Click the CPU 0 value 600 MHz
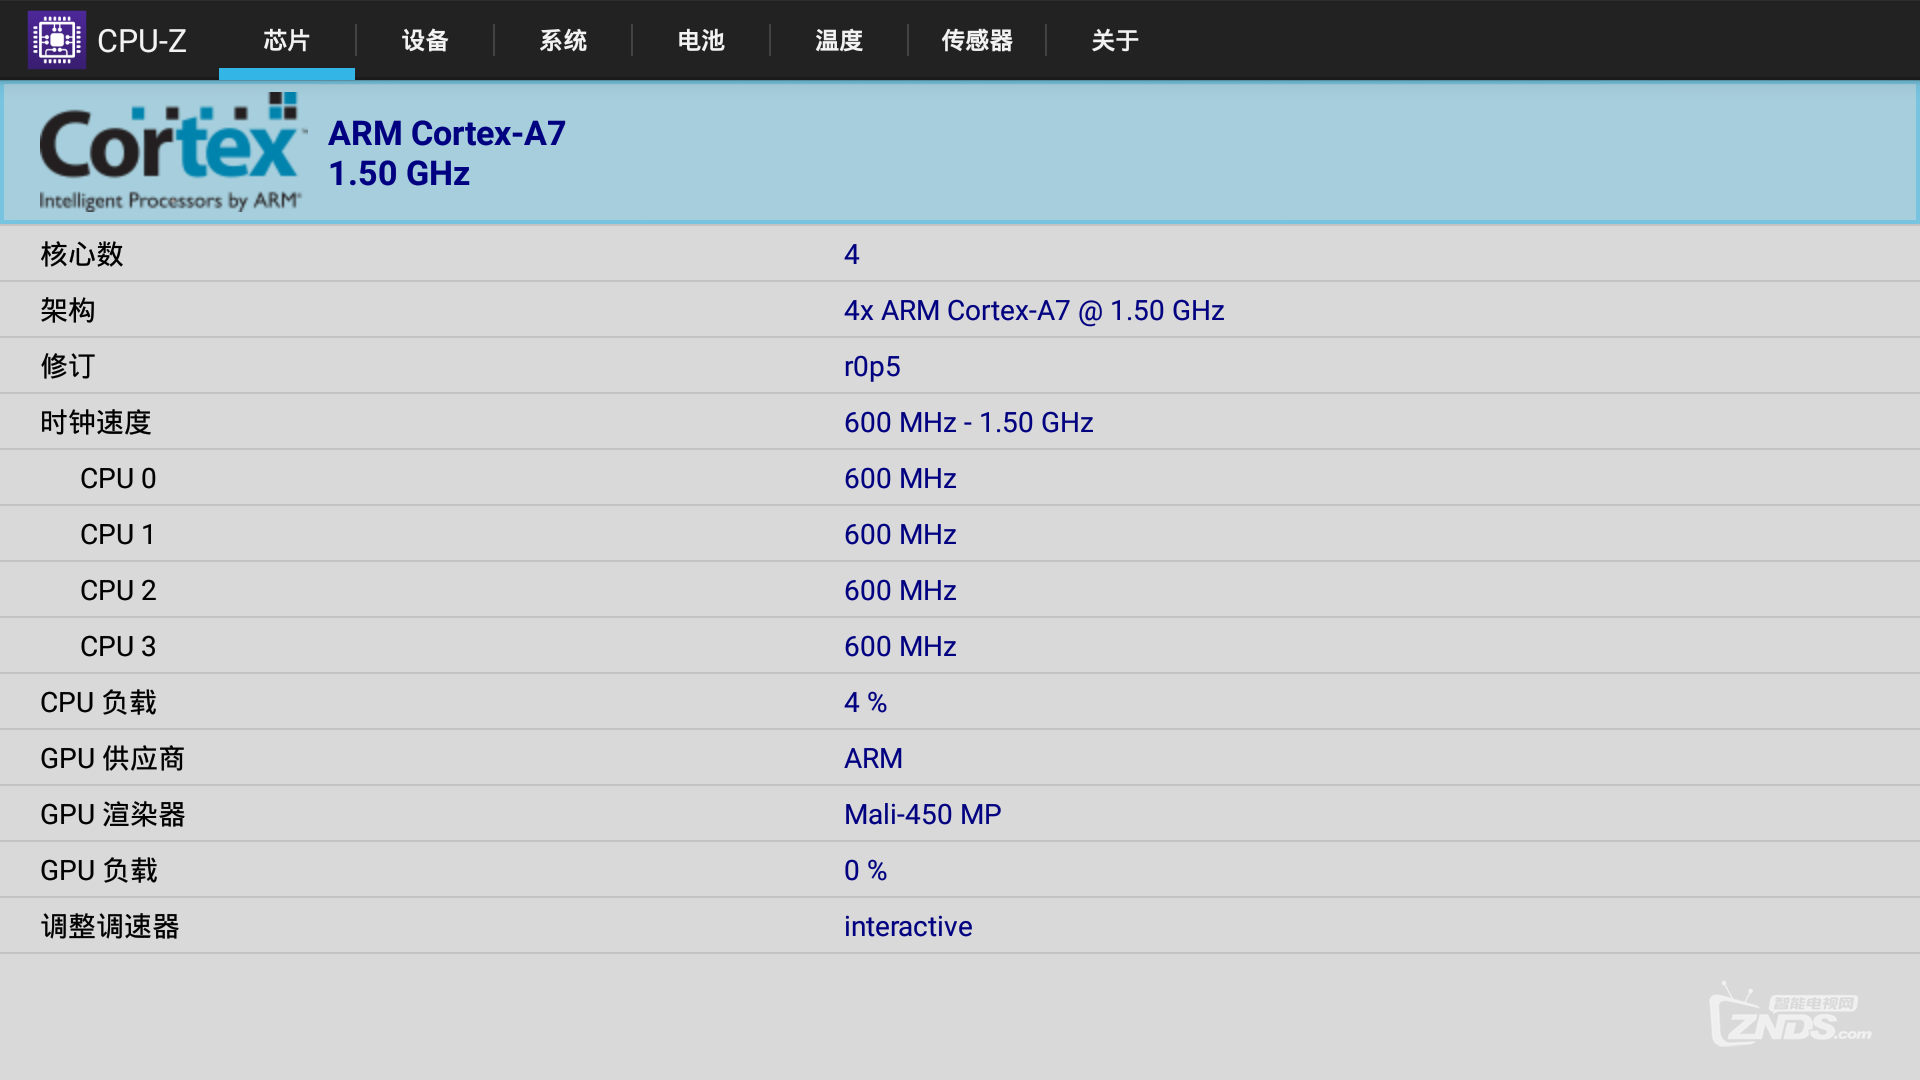1920x1080 pixels. 900,478
